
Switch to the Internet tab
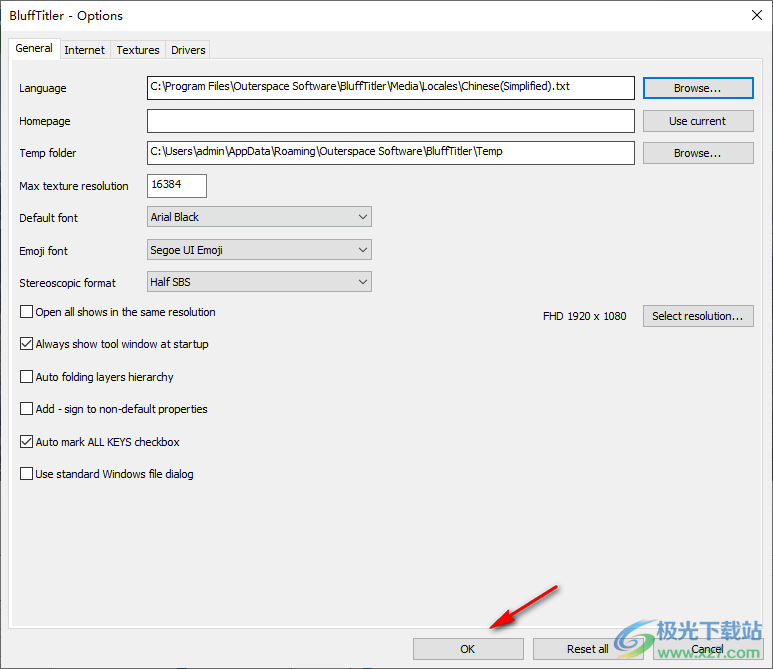pos(84,50)
